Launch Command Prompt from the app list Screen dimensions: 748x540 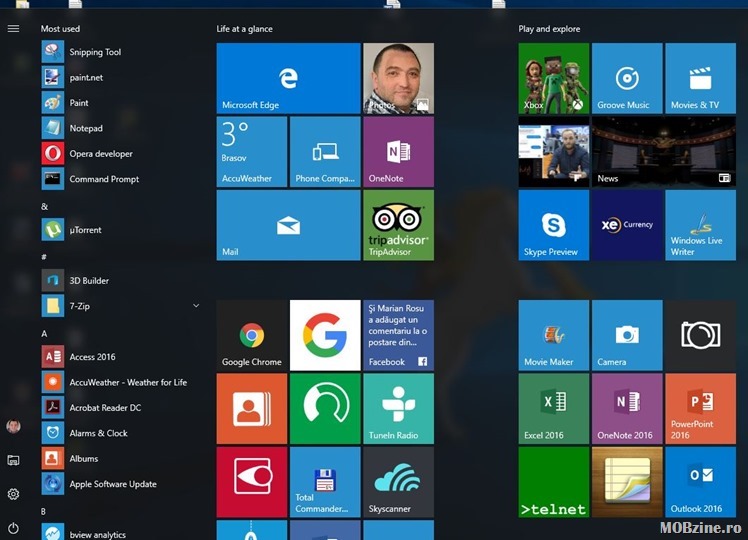[103, 179]
